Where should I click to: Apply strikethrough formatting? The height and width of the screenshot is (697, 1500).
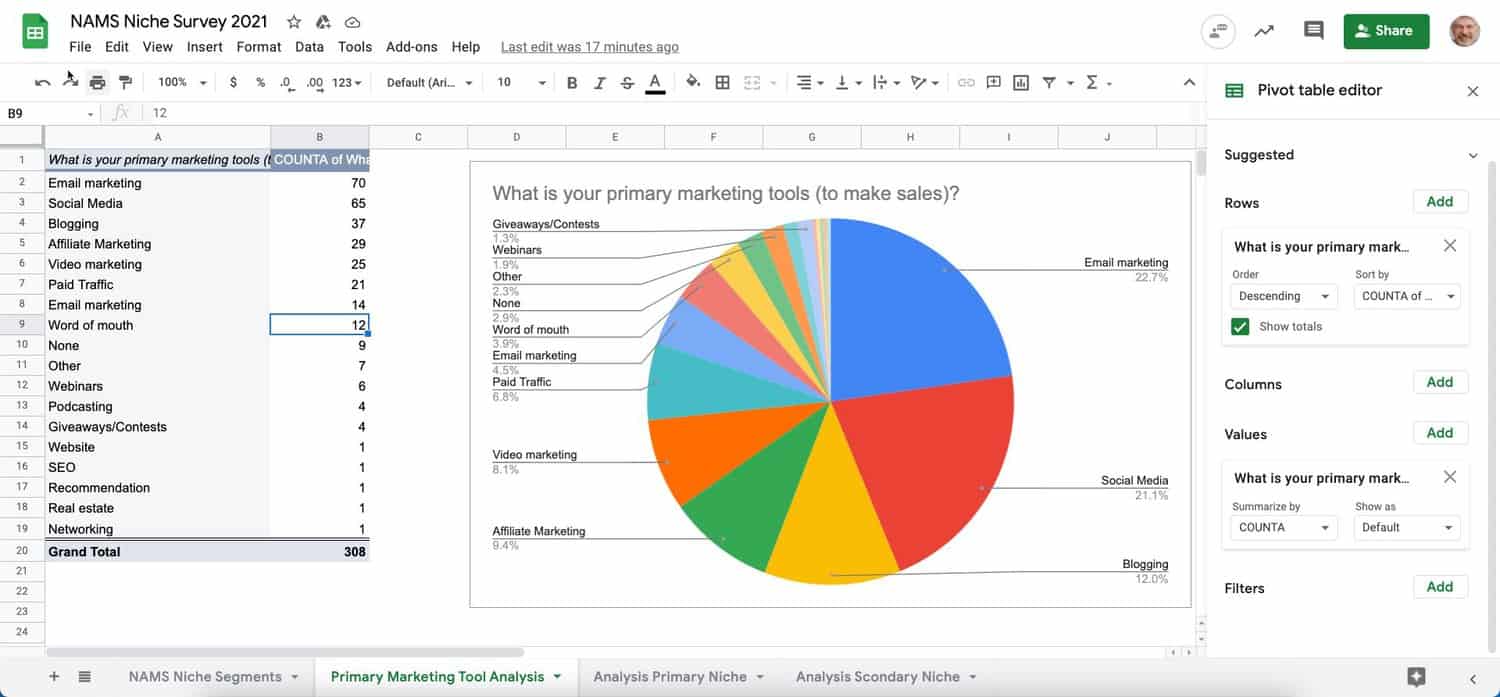[627, 82]
